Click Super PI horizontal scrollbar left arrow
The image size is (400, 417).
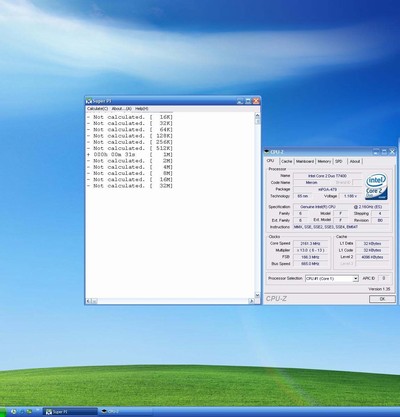(89, 301)
